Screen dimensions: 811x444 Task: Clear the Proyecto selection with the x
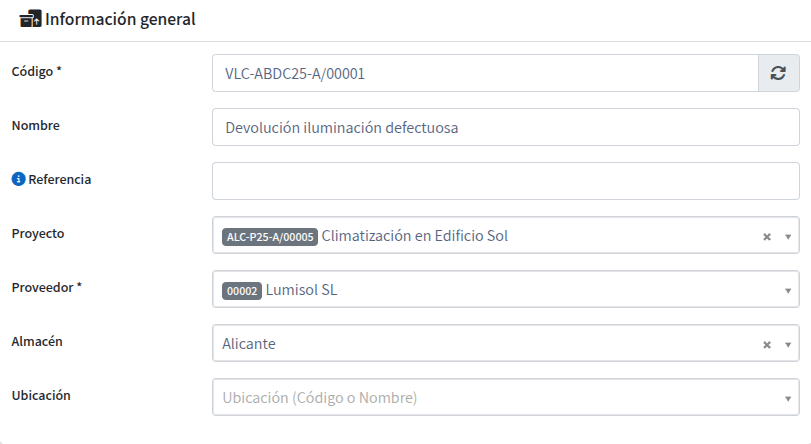[x=767, y=236]
